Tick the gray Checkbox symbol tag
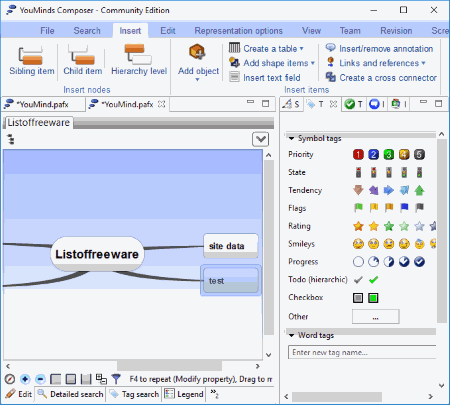 tap(358, 298)
